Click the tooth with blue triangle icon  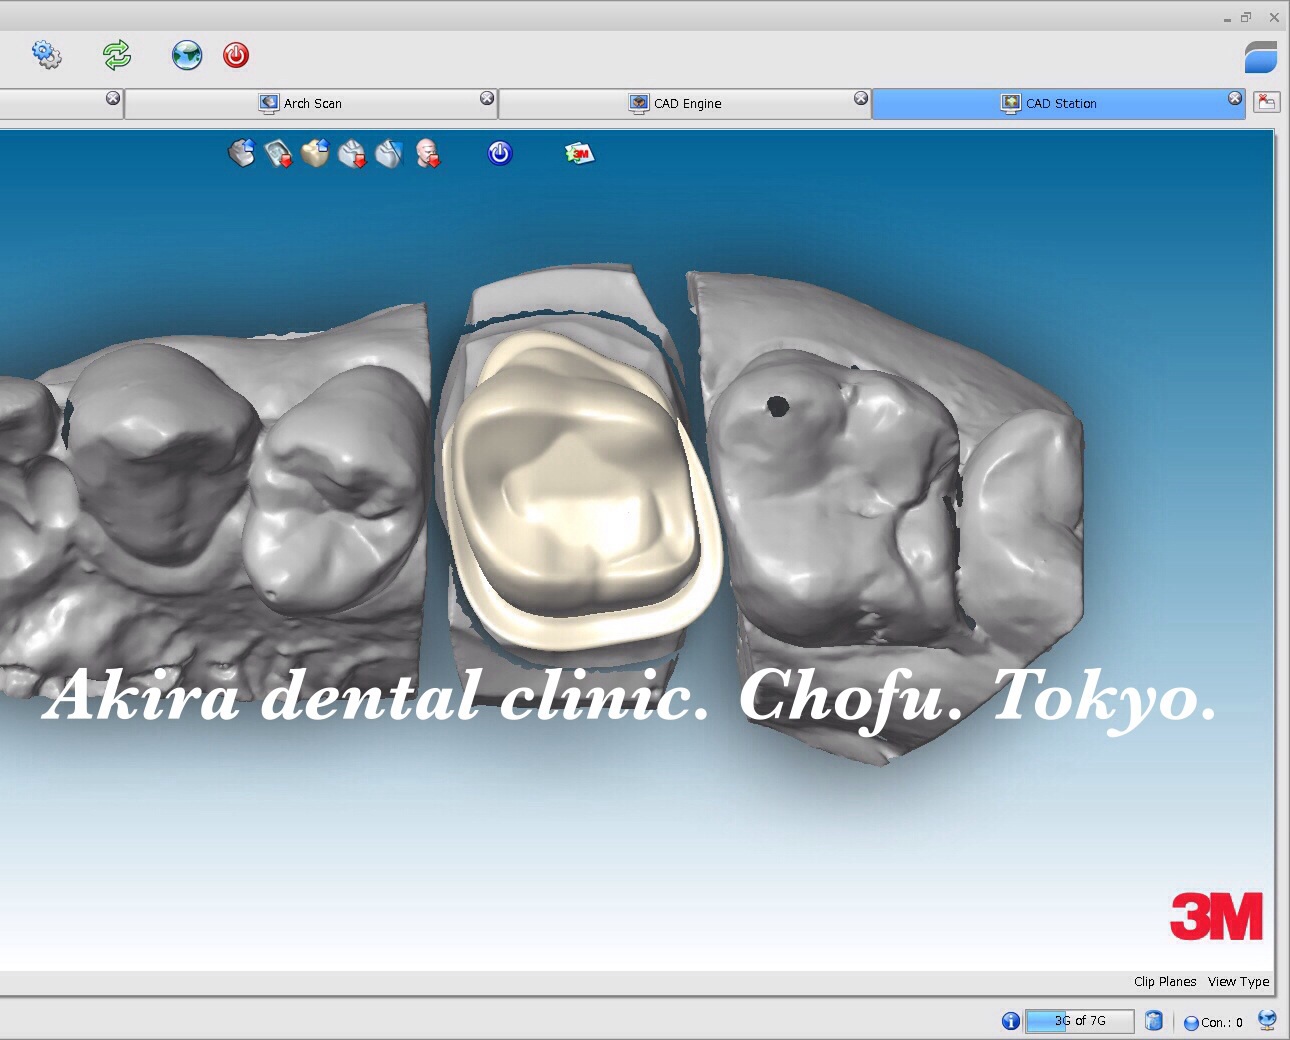click(389, 153)
